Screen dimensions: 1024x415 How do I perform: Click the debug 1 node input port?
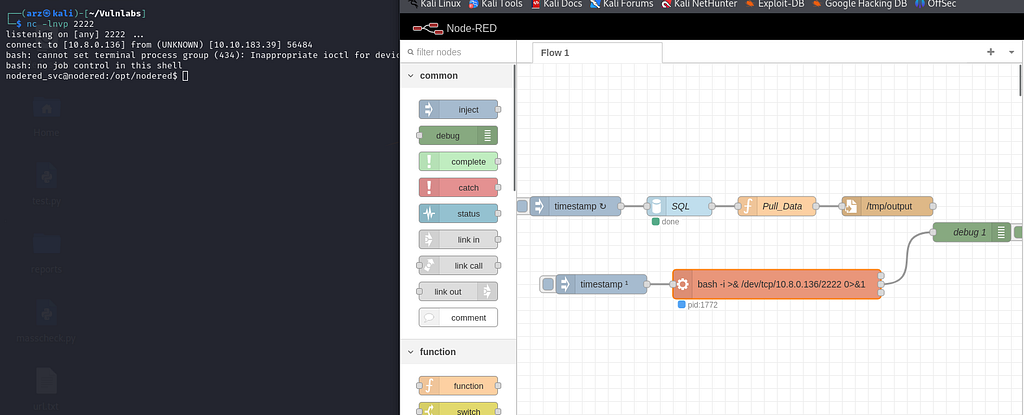tap(933, 232)
